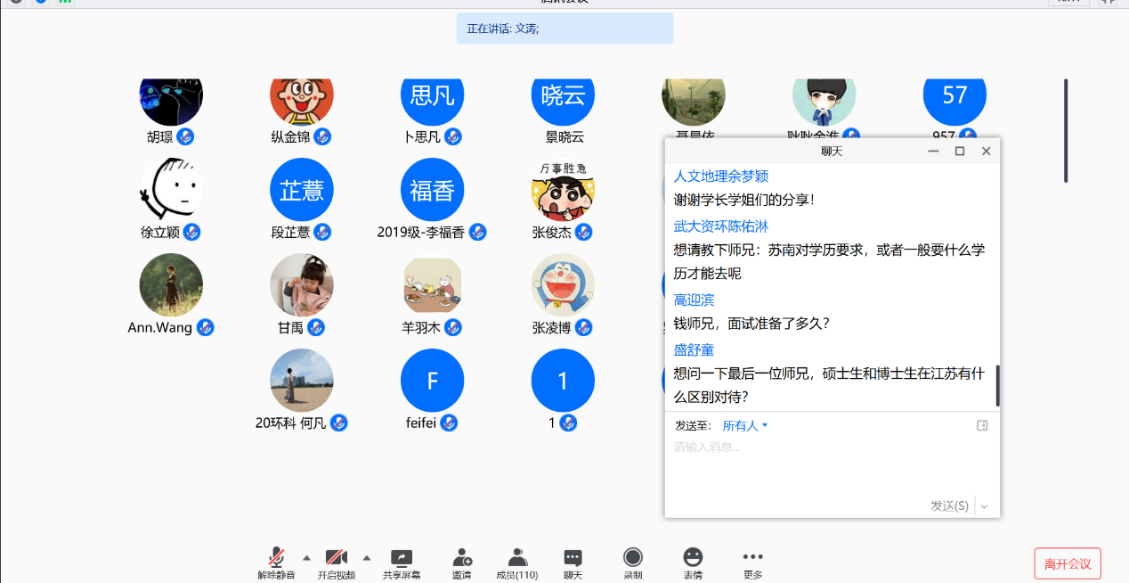
Task: Open the 邀请 invite icon
Action: point(461,558)
